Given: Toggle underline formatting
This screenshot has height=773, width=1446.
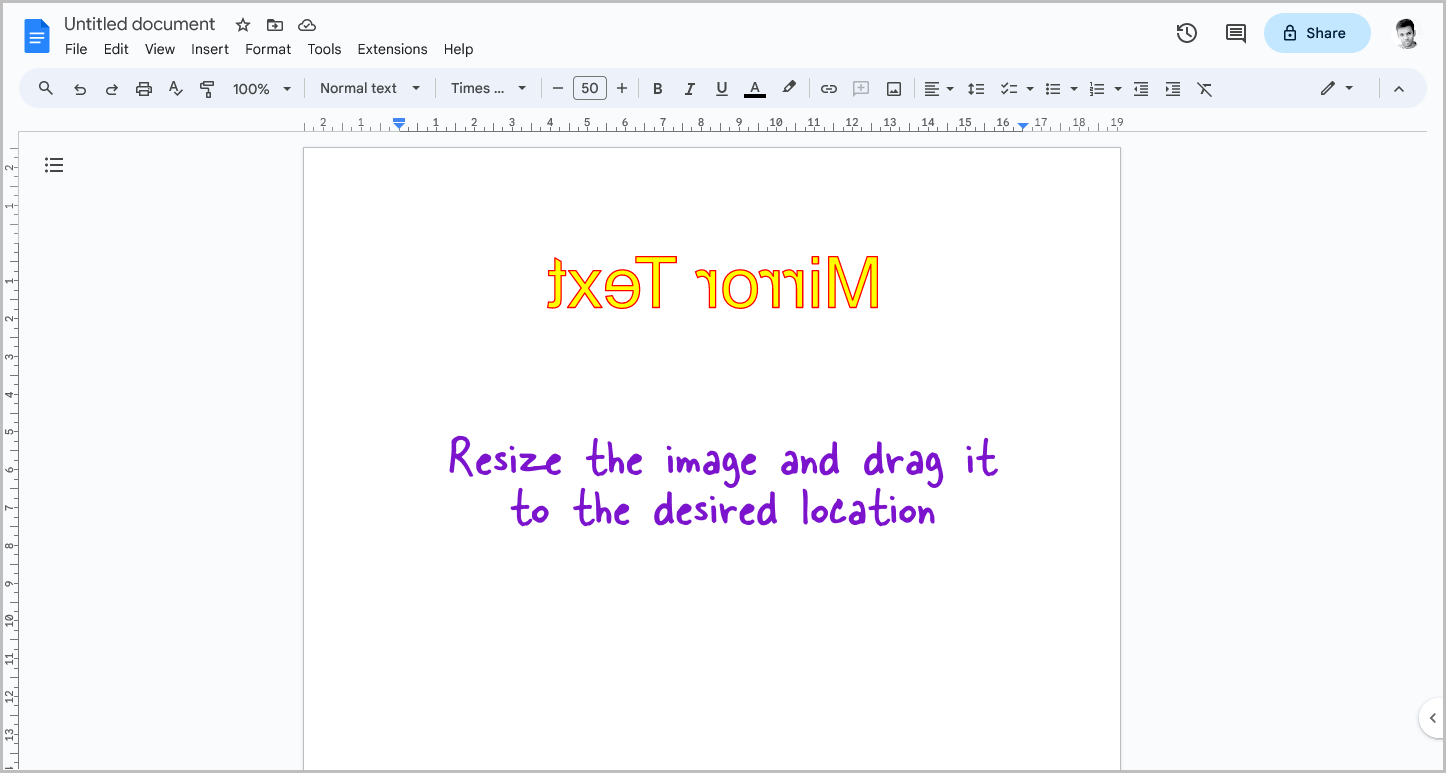Looking at the screenshot, I should [x=722, y=88].
